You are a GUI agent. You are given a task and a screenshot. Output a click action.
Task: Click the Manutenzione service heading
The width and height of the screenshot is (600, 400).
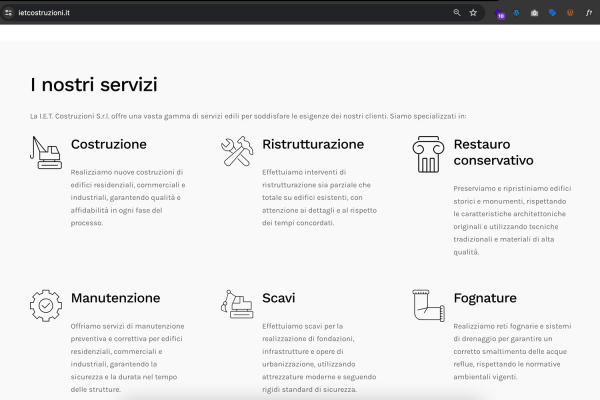tap(115, 298)
